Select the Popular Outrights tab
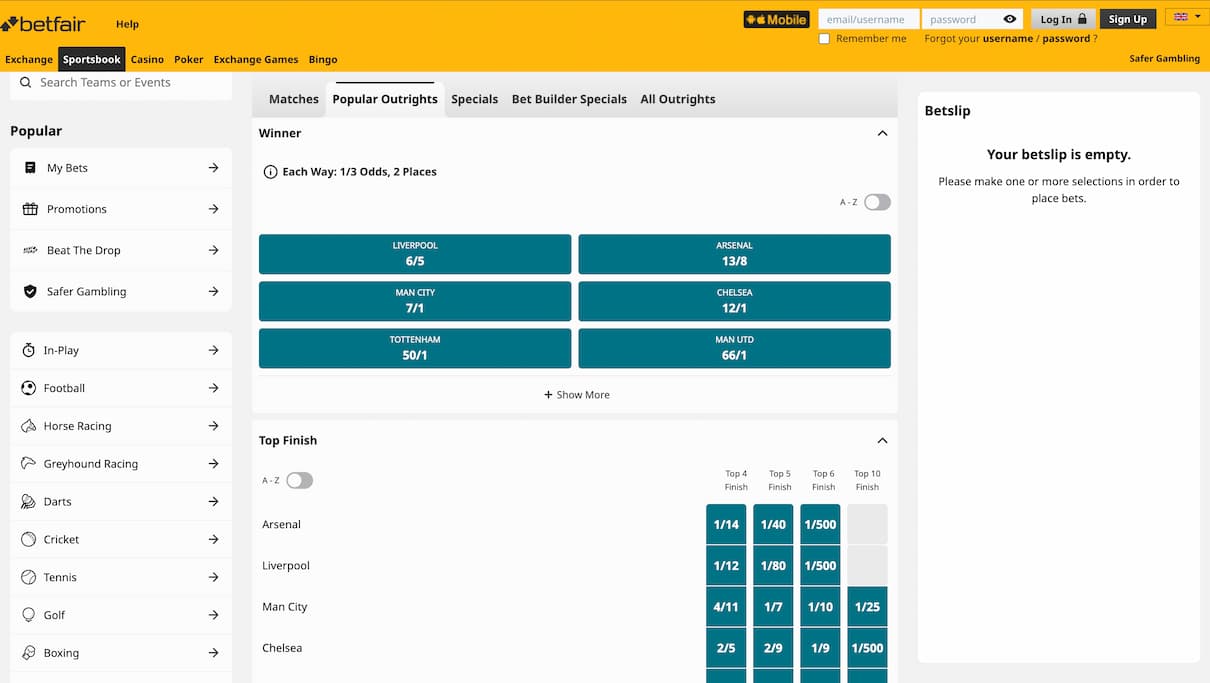The height and width of the screenshot is (683, 1210). [385, 99]
